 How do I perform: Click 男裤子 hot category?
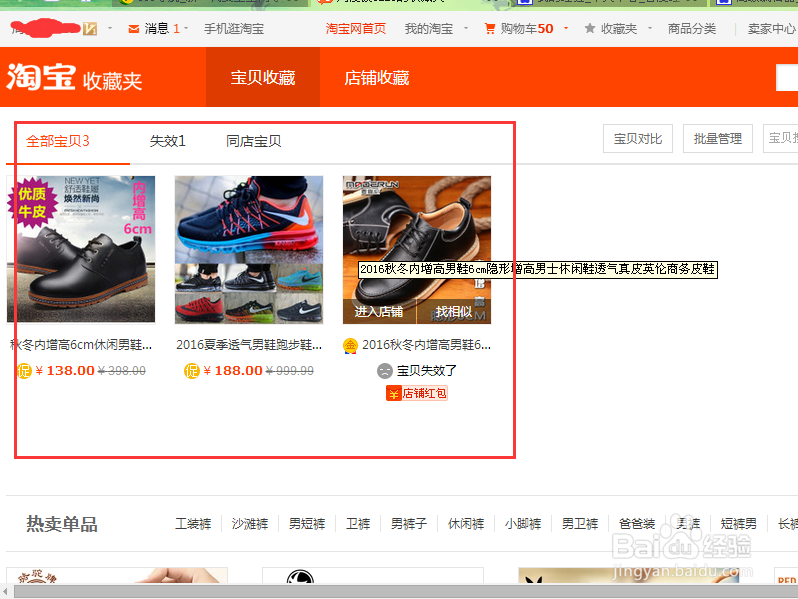pos(409,524)
